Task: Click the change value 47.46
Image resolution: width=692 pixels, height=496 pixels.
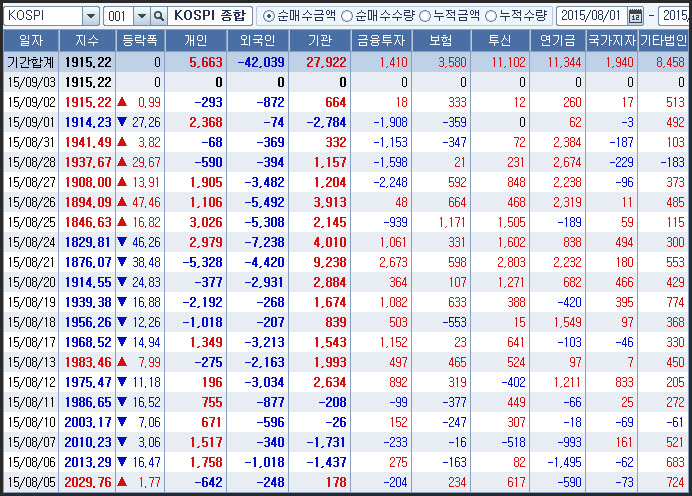Action: tap(146, 203)
